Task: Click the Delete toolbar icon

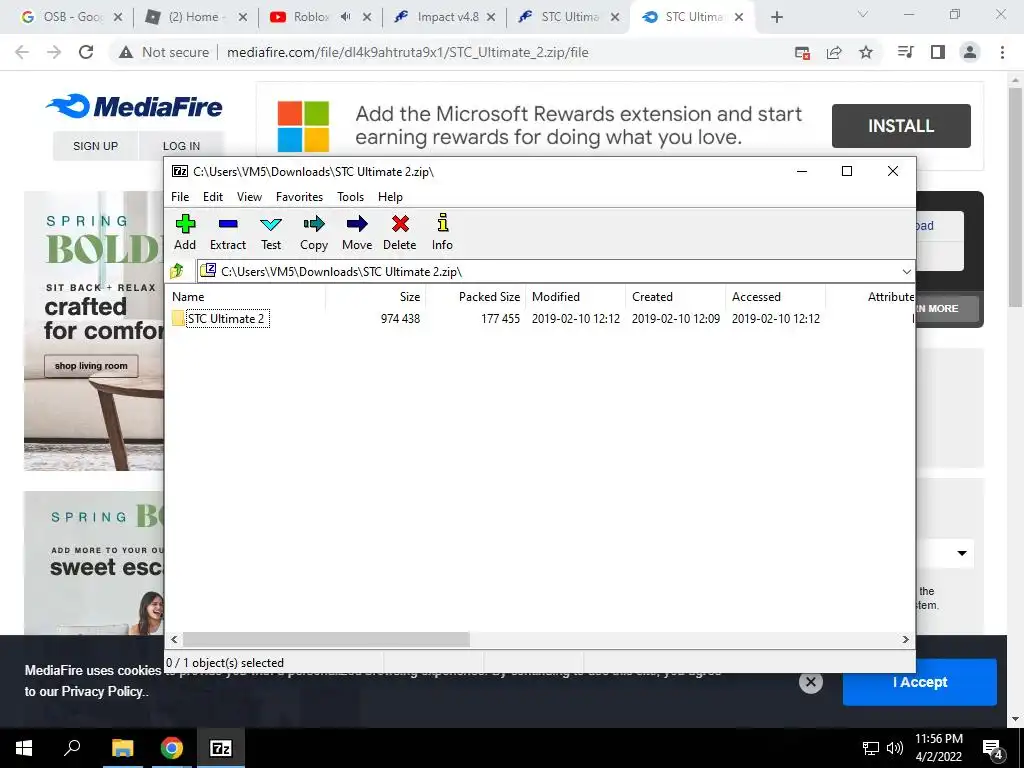Action: (400, 232)
